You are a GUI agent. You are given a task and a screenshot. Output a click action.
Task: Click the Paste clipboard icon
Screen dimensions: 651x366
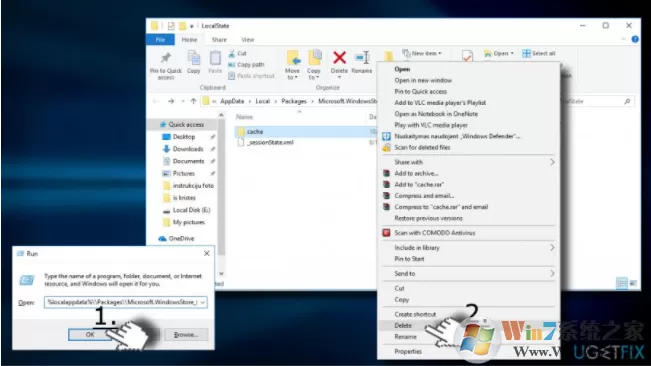click(x=215, y=58)
